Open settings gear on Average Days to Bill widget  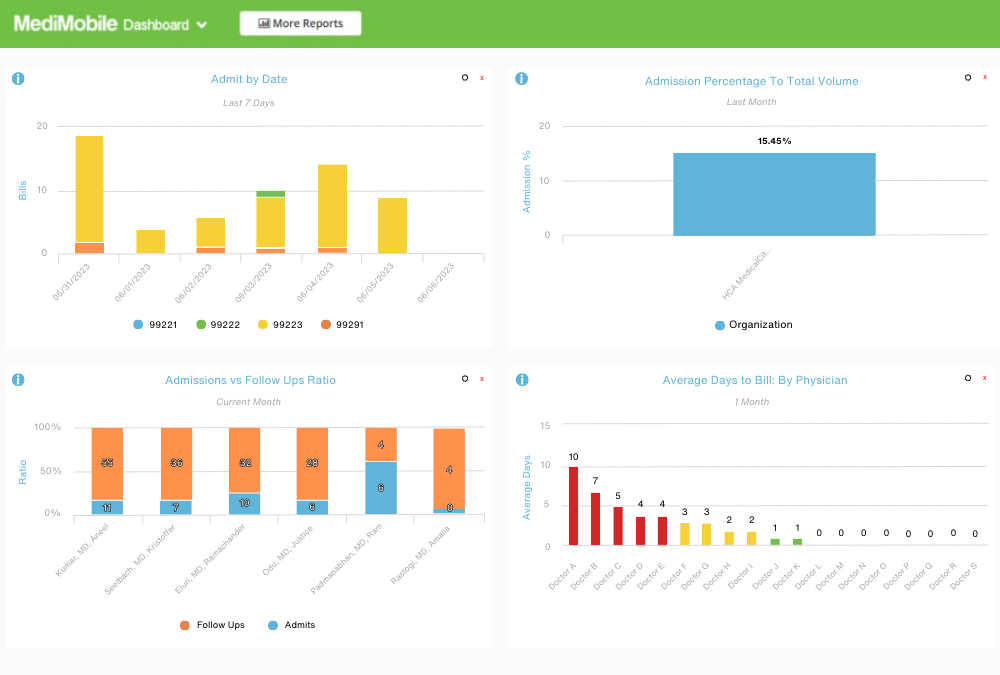(x=967, y=378)
